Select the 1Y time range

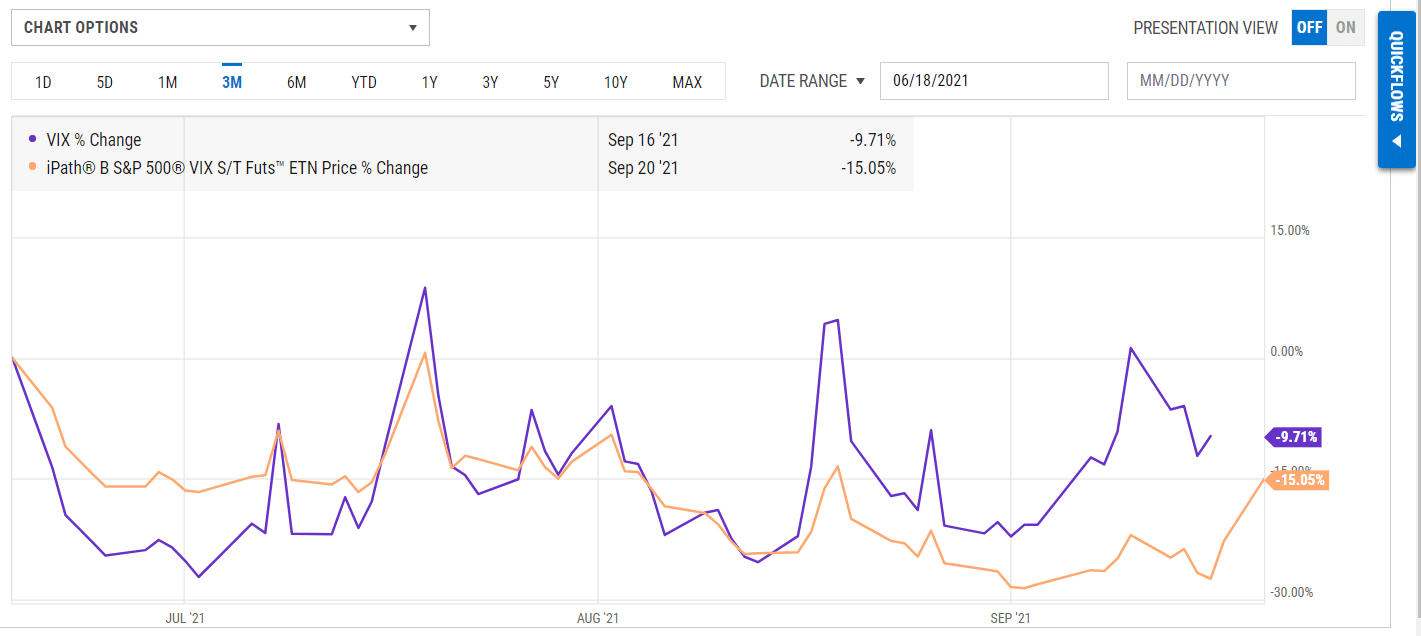429,82
